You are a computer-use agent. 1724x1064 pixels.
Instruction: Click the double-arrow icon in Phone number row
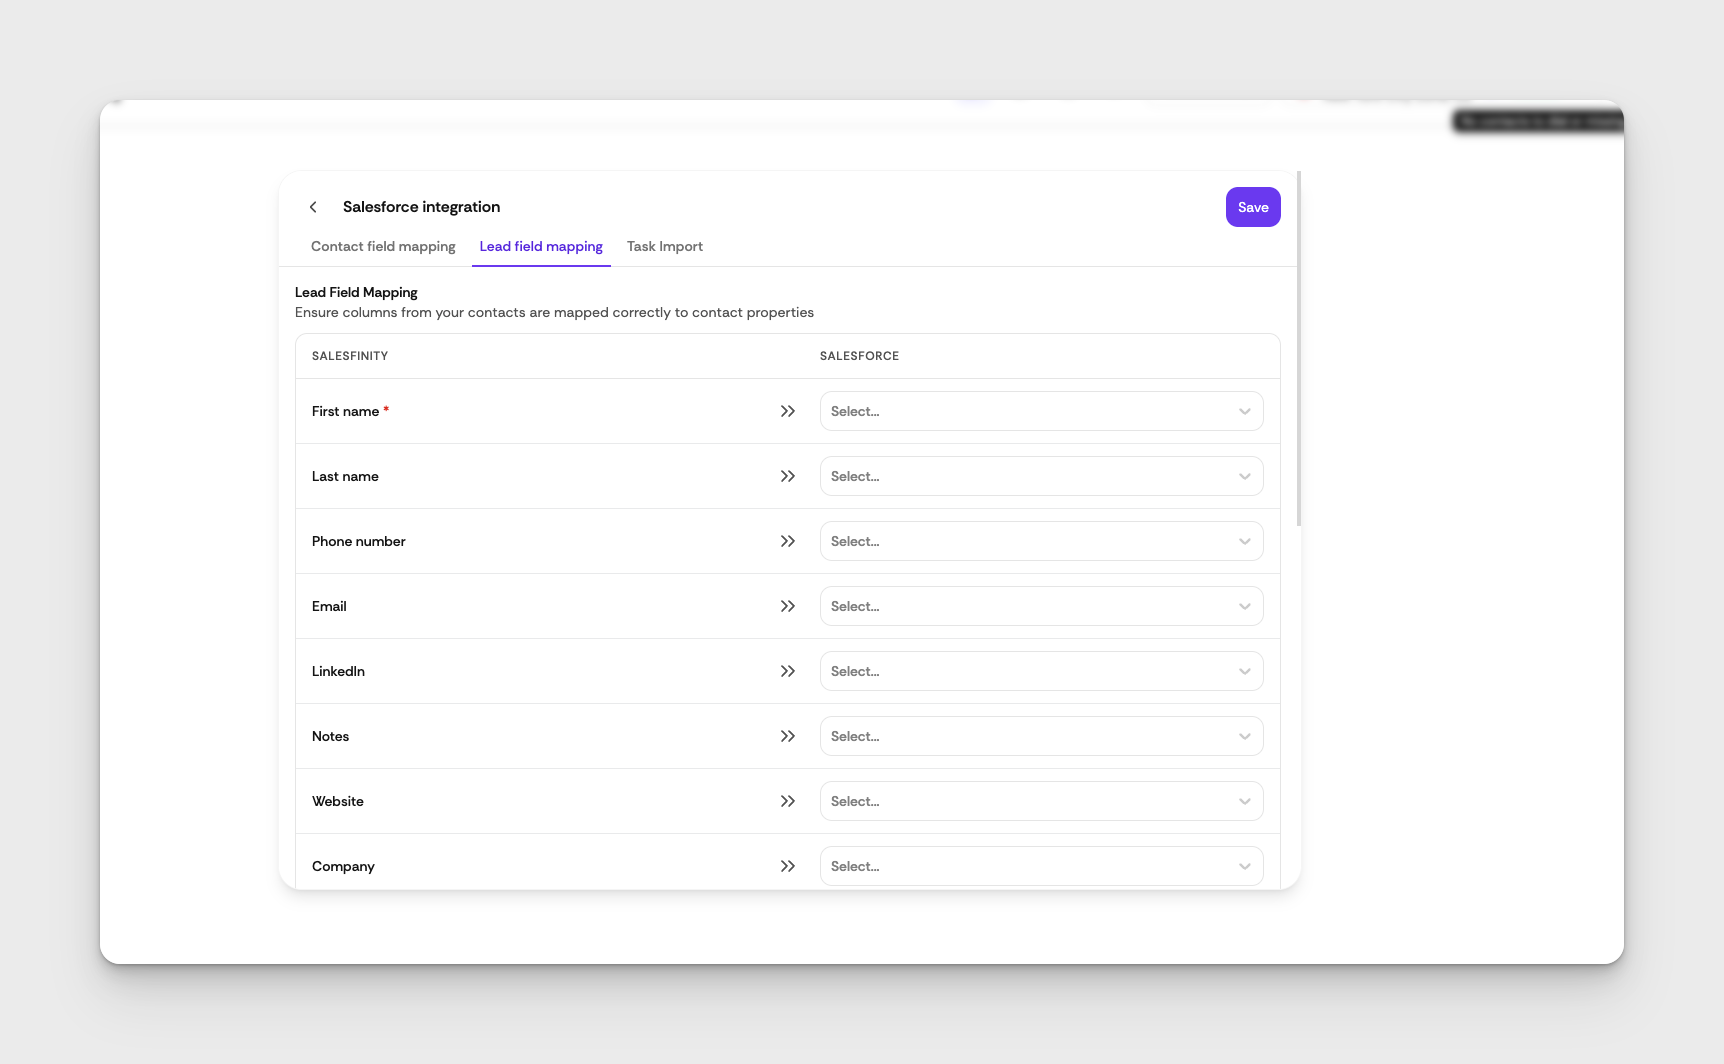coord(788,541)
